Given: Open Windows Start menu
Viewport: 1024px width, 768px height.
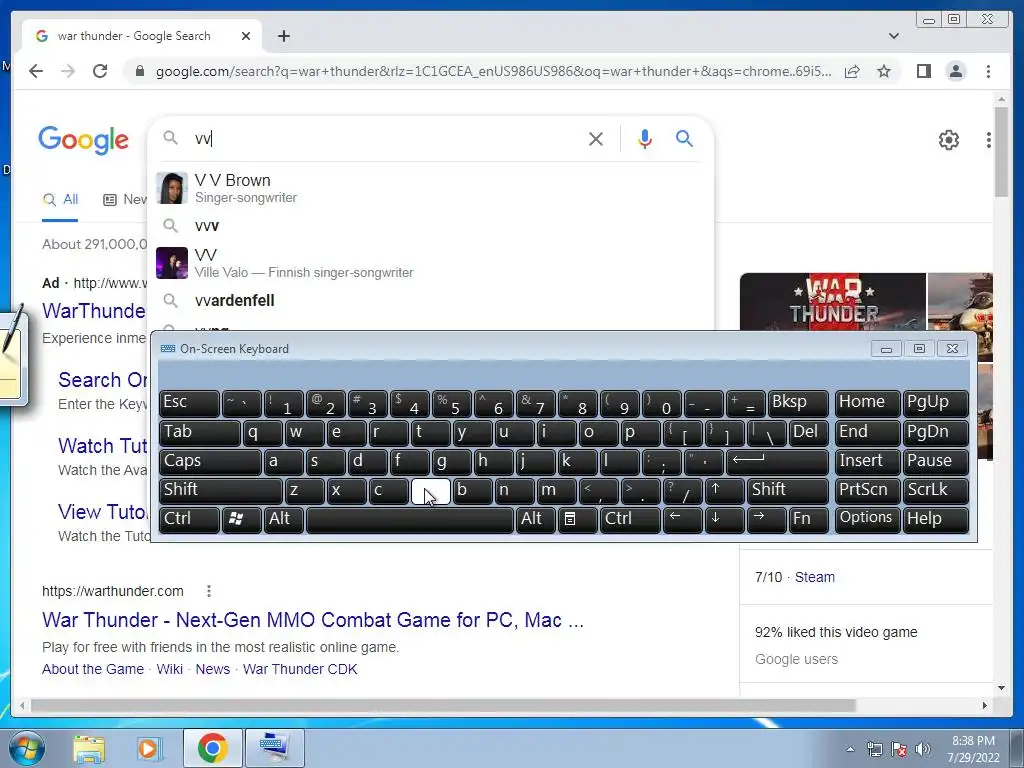Looking at the screenshot, I should (x=26, y=748).
